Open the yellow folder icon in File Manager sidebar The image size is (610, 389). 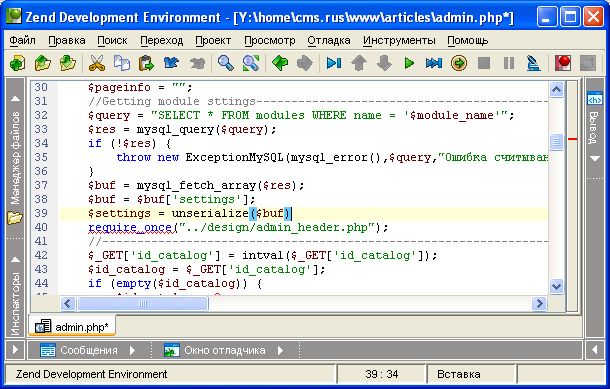click(15, 217)
